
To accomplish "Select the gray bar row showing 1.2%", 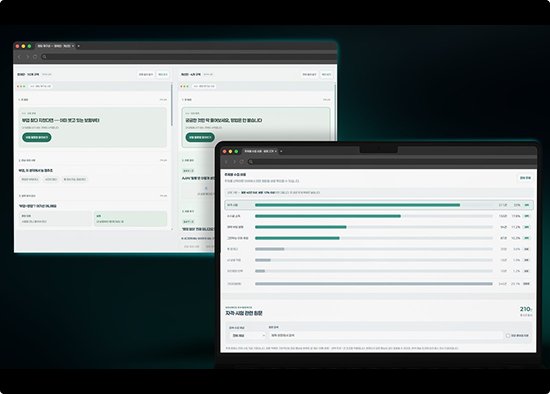I will (x=379, y=271).
